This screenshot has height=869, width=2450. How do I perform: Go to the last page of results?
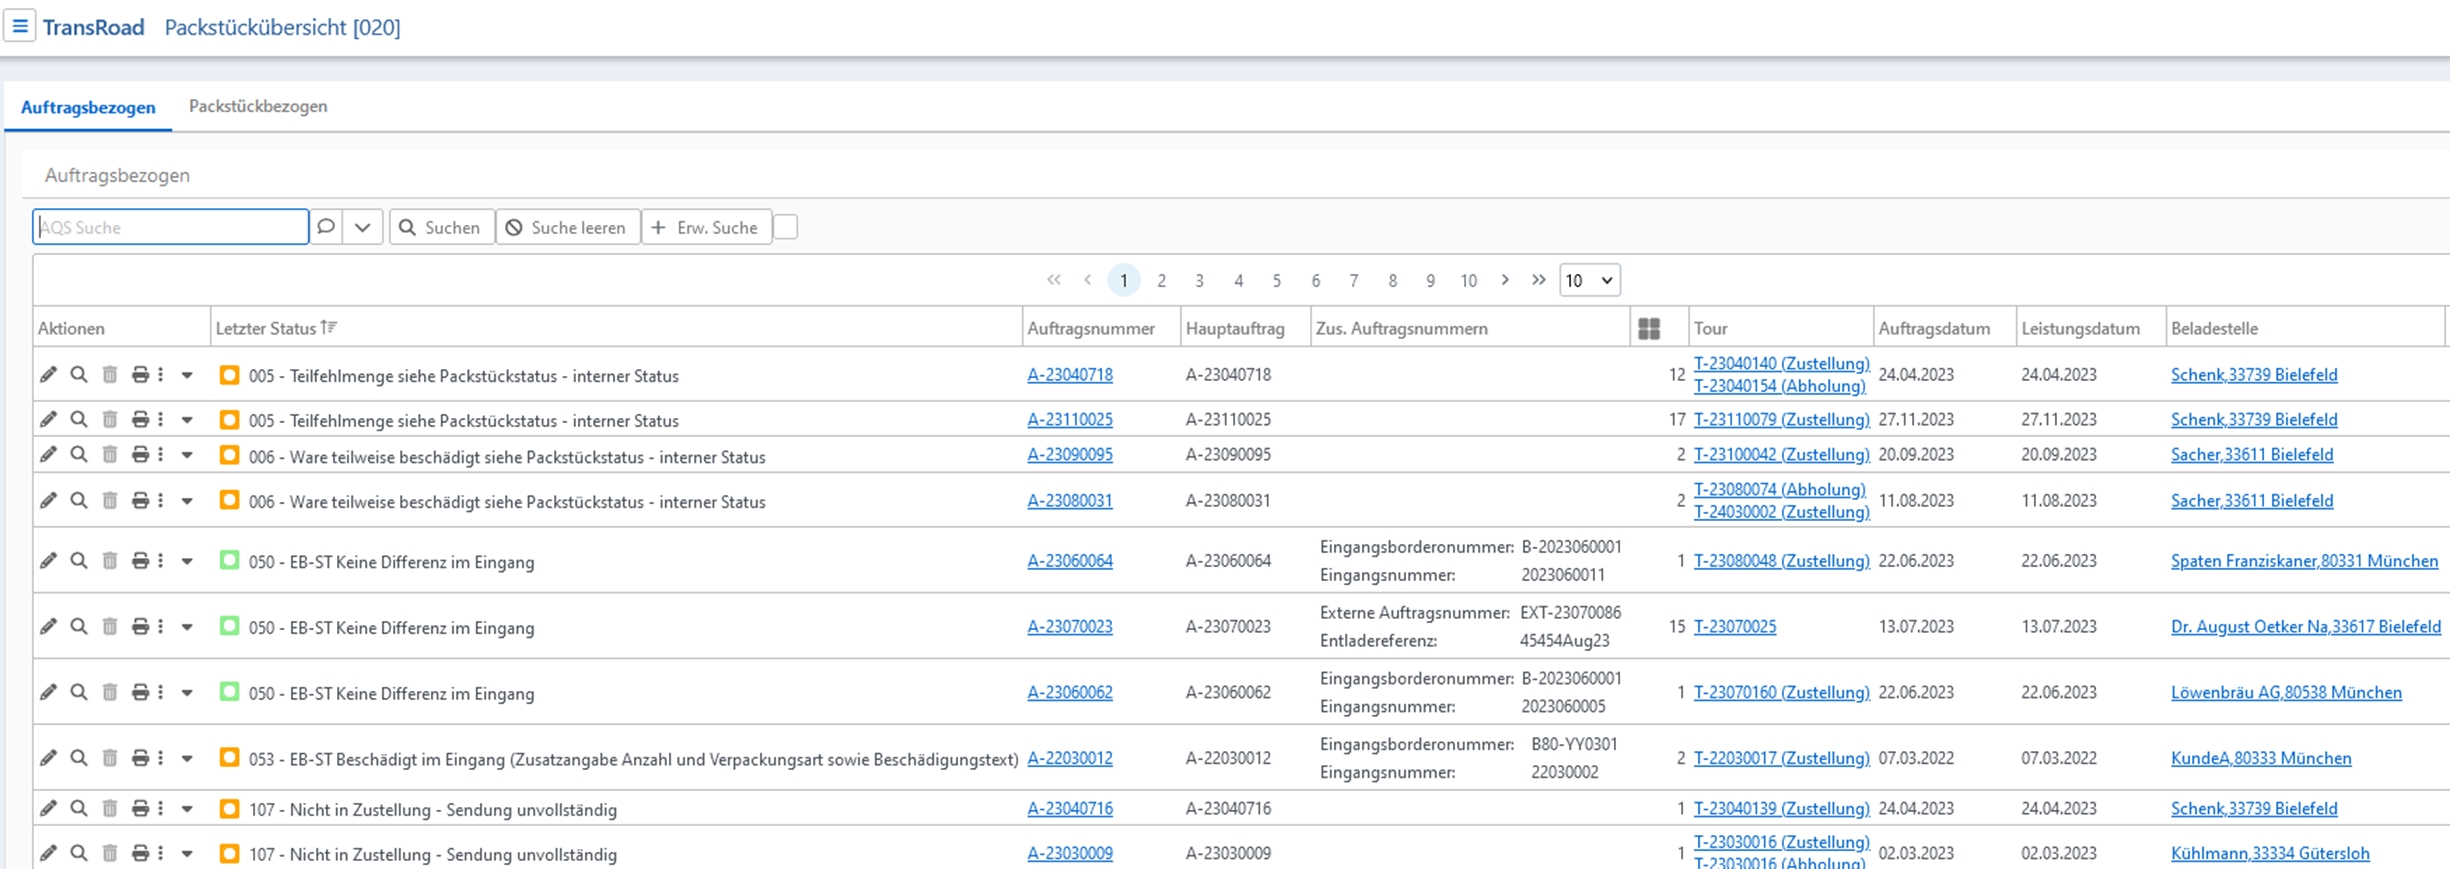coord(1538,280)
